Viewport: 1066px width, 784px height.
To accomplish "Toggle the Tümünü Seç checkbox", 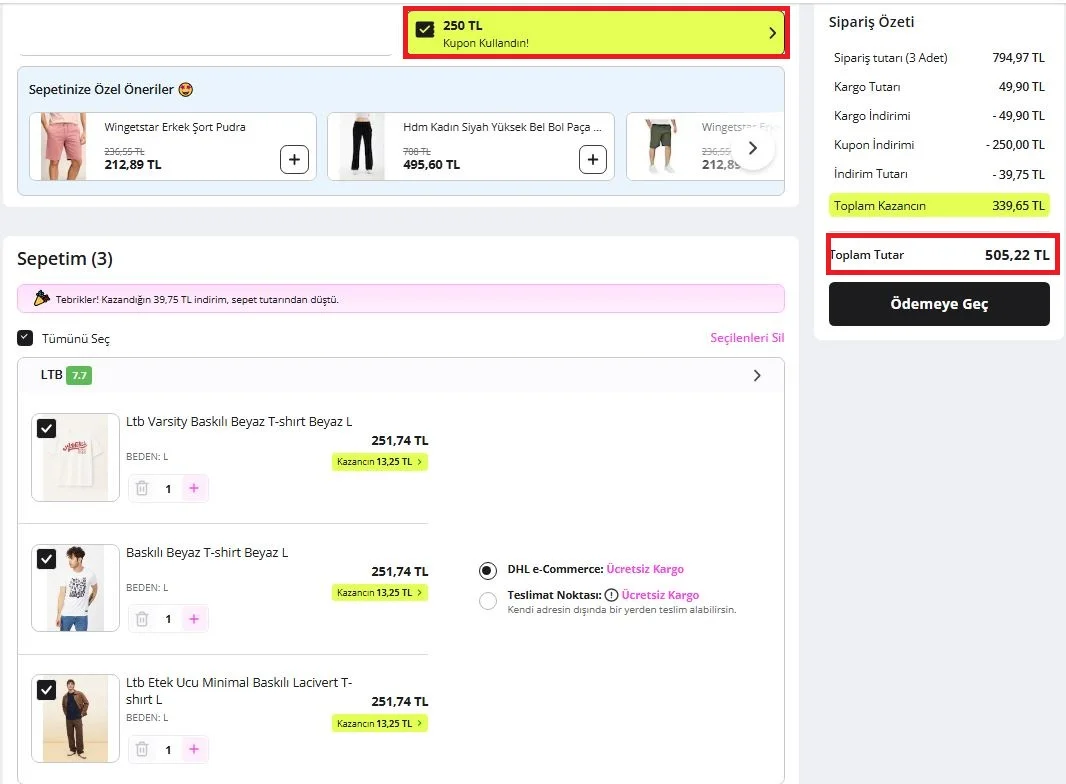I will pos(25,338).
